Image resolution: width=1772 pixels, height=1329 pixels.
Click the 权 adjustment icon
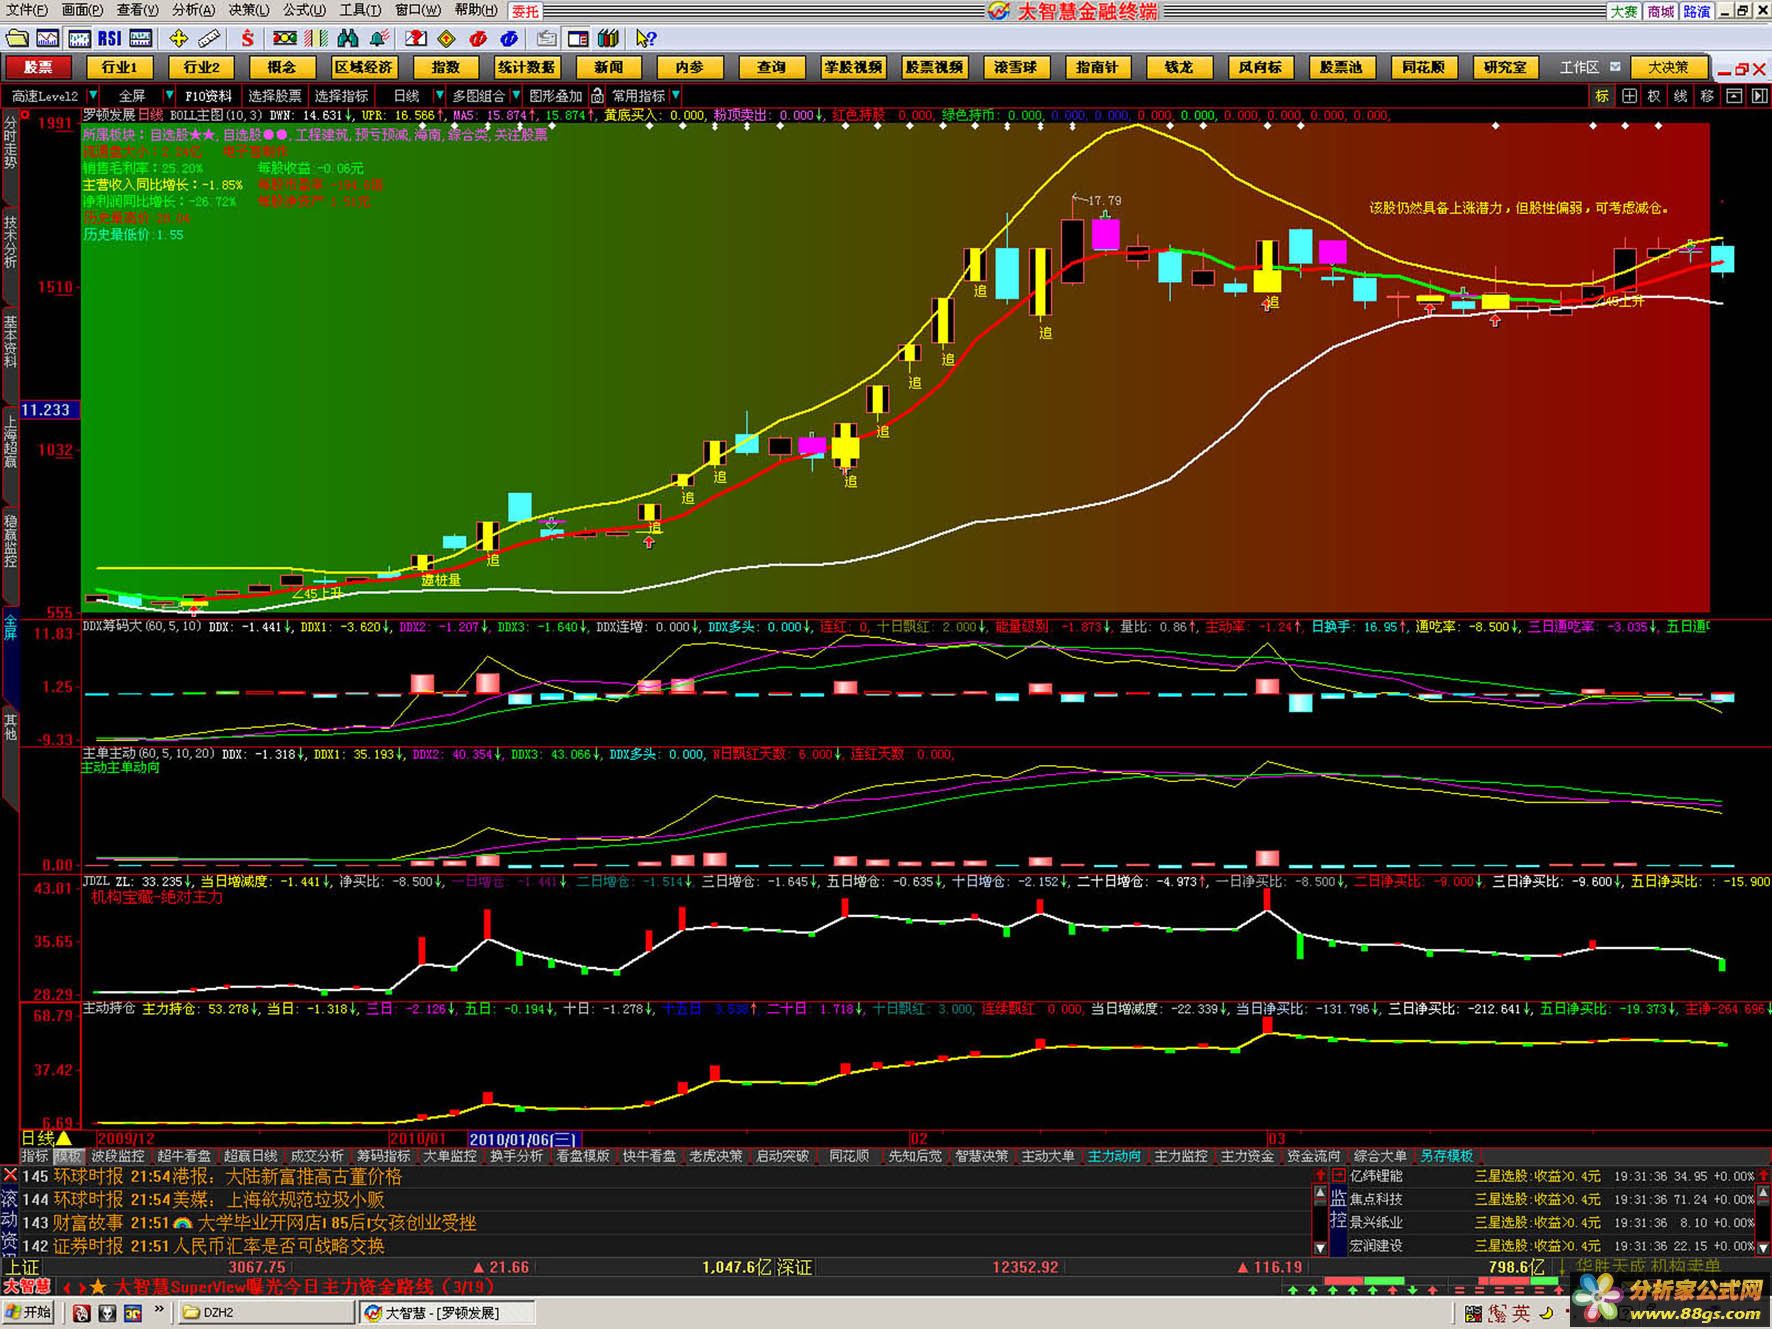1654,96
